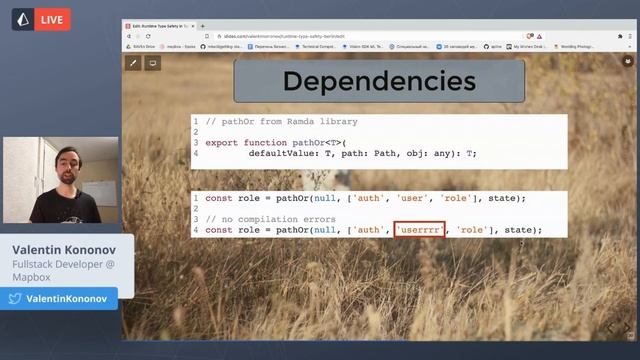Open the first Drive bookmark

click(141, 47)
